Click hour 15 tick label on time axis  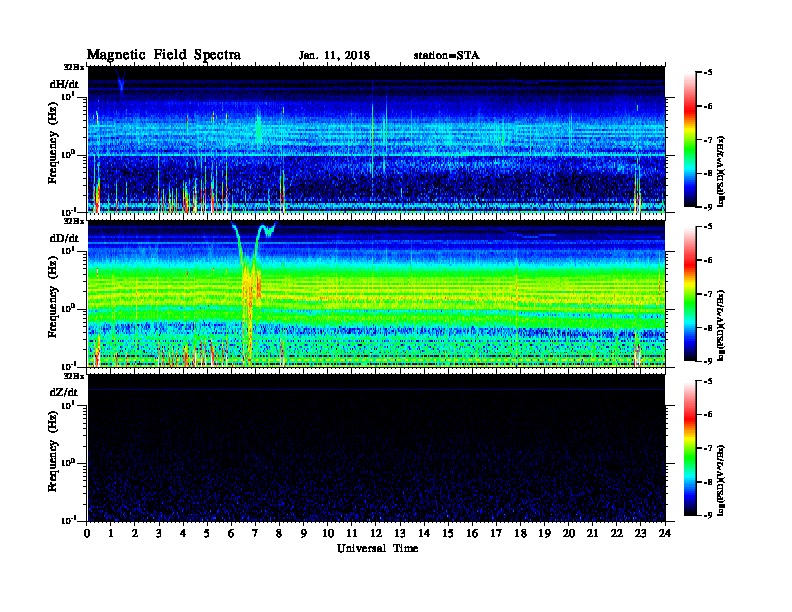click(448, 534)
